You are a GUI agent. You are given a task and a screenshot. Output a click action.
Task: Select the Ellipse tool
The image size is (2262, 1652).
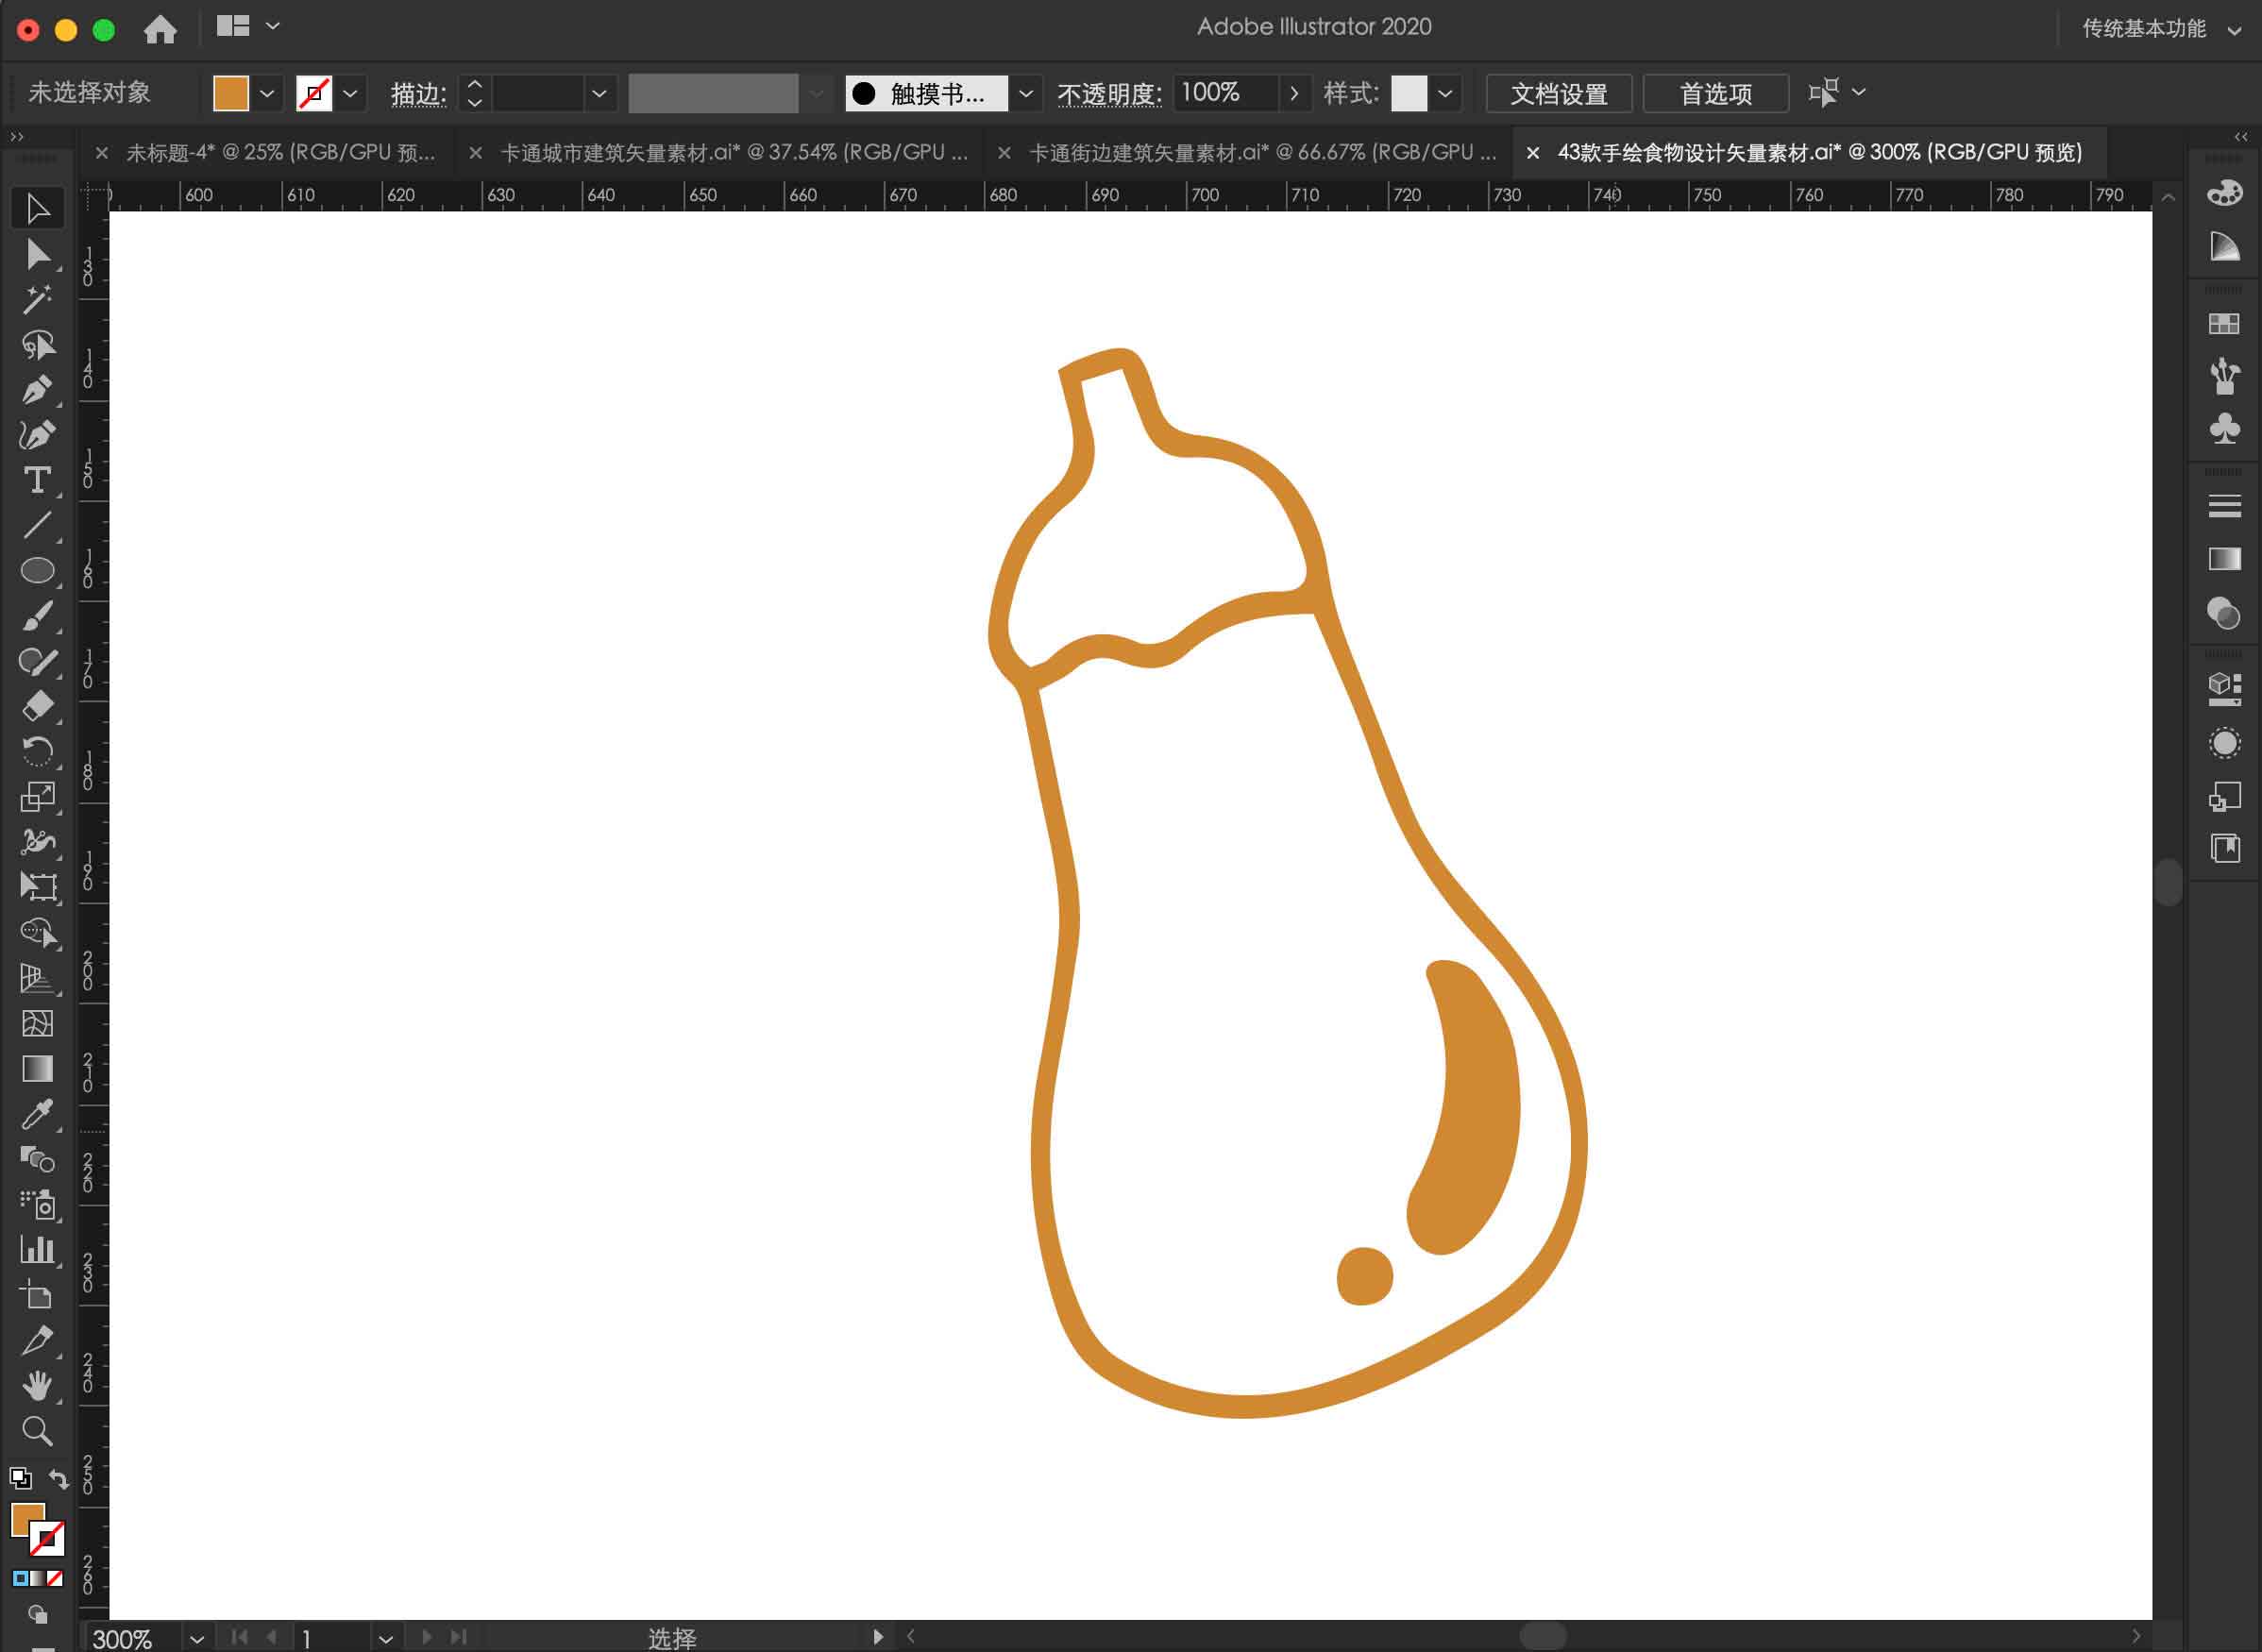37,571
